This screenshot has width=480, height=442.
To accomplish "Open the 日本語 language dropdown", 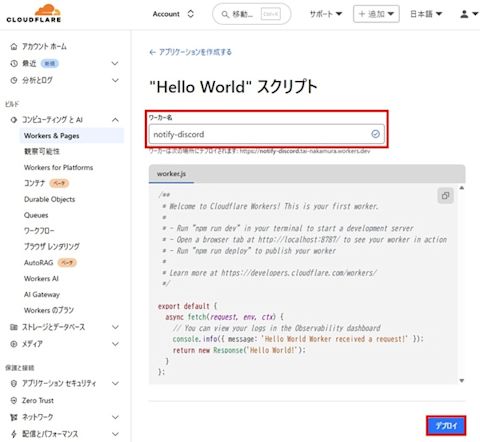I will tap(426, 14).
